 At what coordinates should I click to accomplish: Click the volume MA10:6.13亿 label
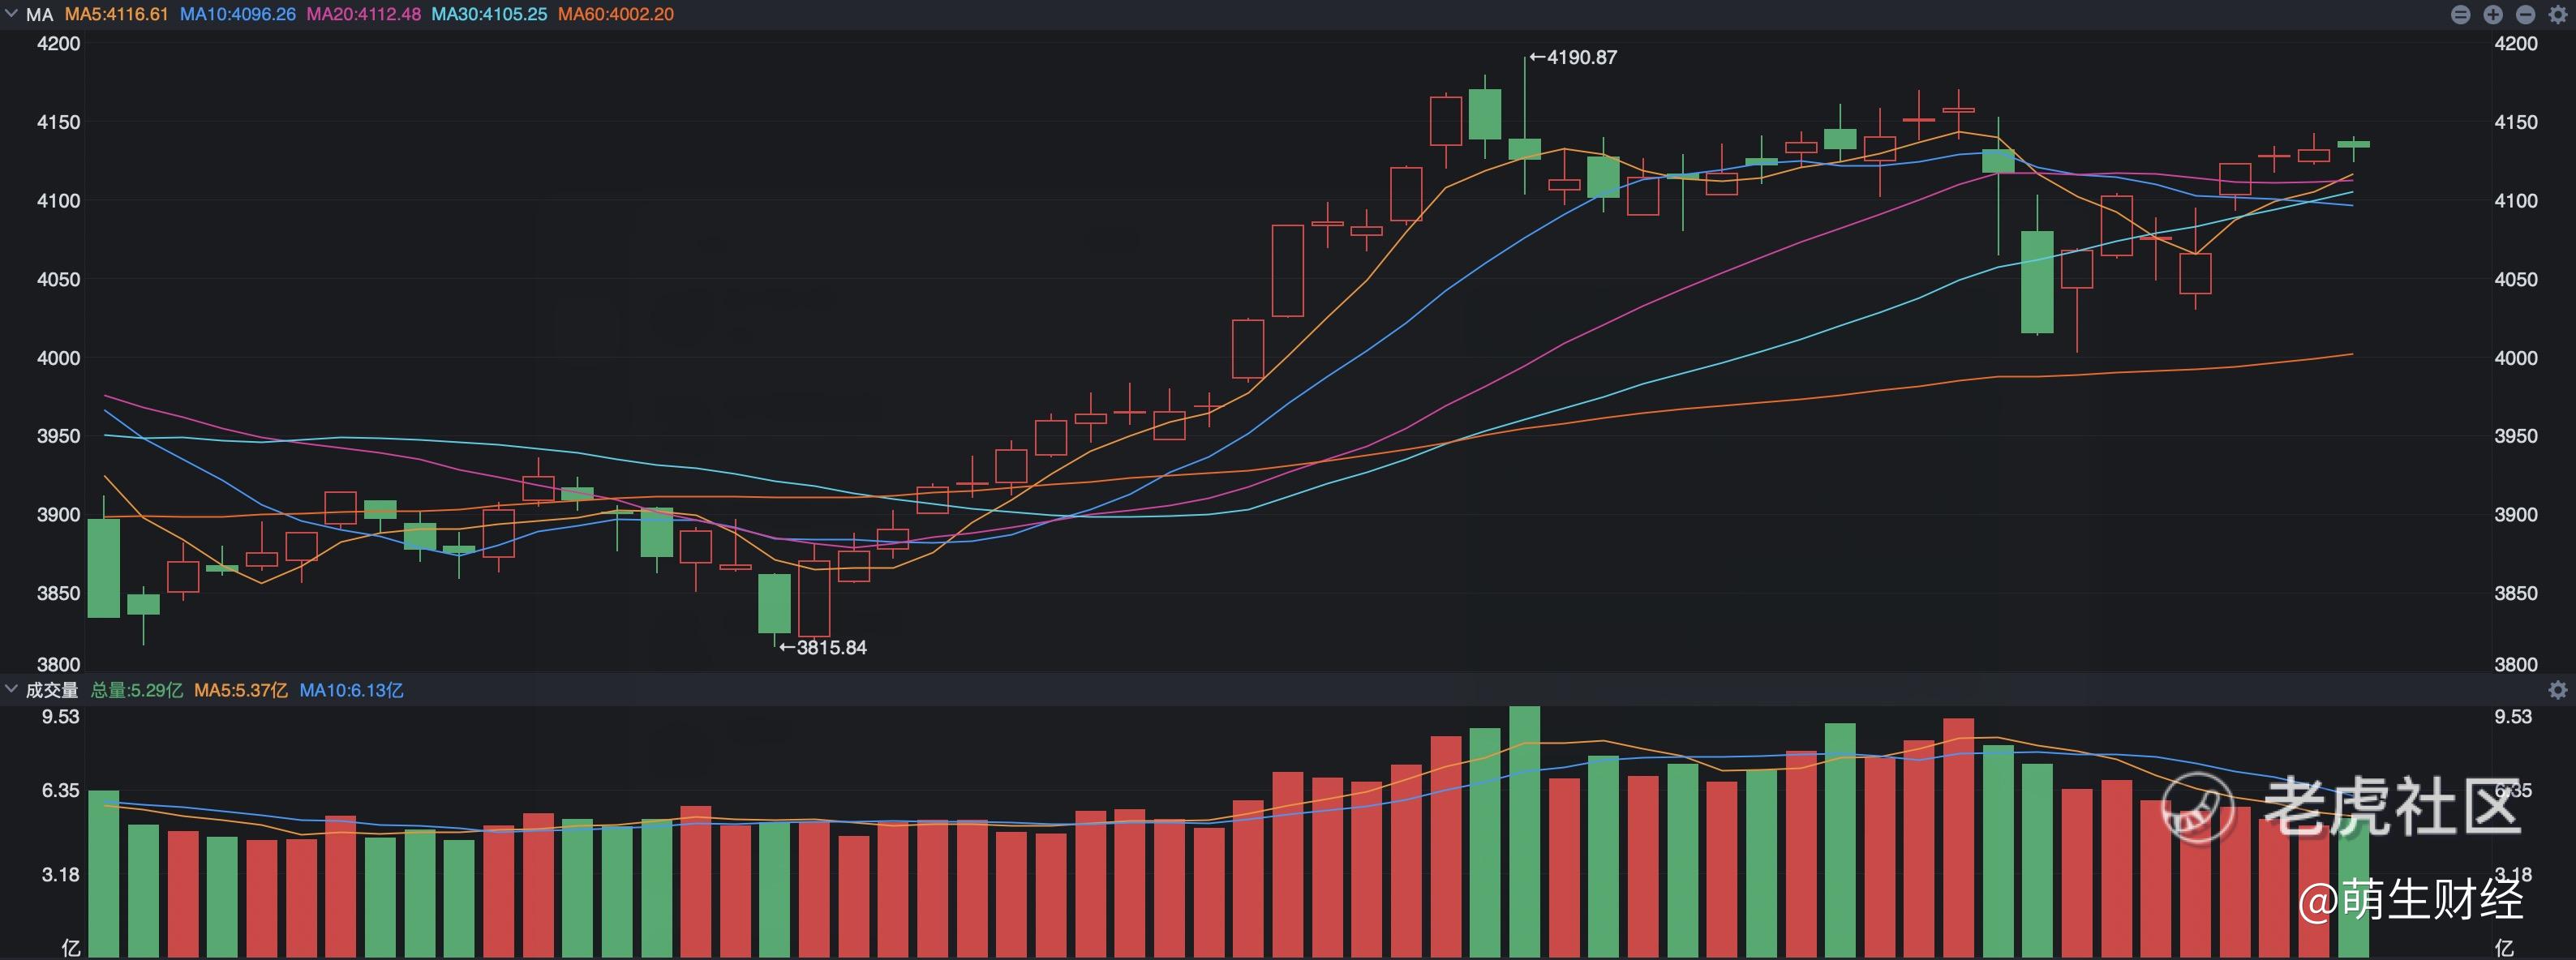(x=351, y=690)
